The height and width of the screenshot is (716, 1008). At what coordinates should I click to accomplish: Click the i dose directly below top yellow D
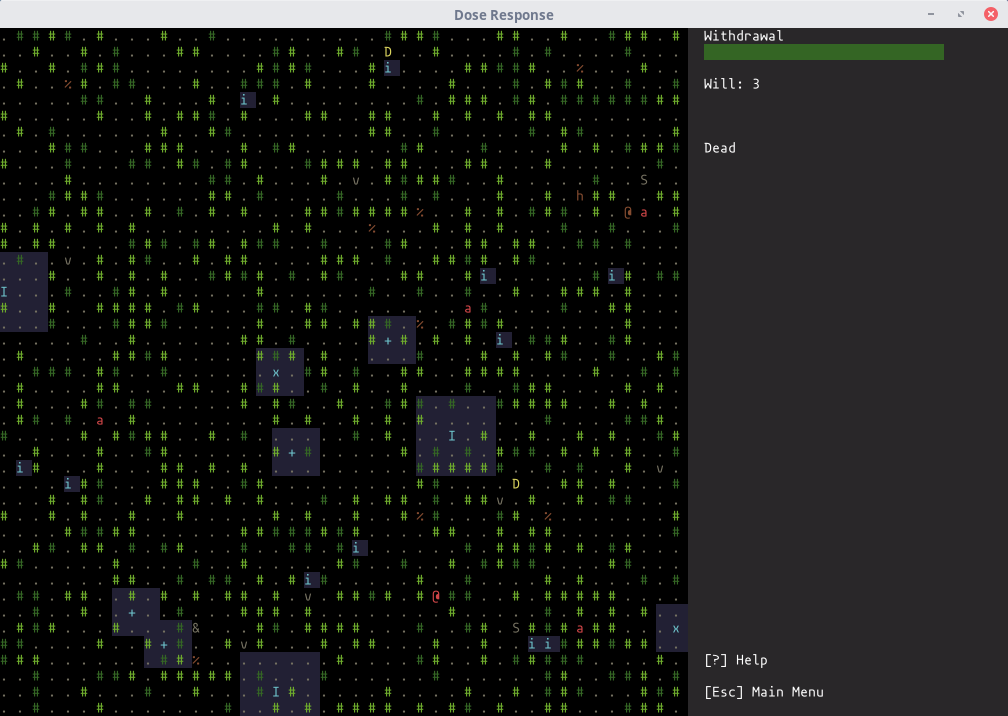click(x=388, y=68)
